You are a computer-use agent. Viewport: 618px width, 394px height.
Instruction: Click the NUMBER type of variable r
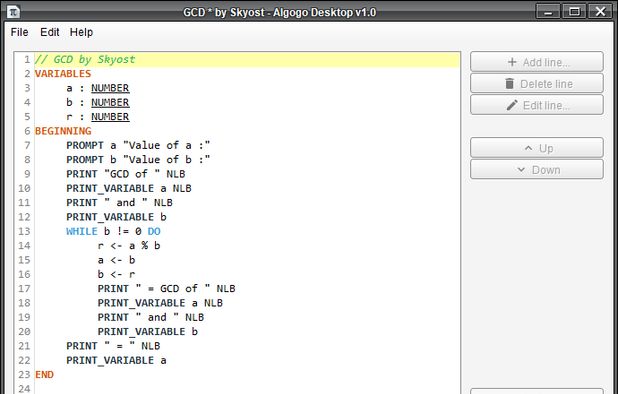[x=110, y=117]
